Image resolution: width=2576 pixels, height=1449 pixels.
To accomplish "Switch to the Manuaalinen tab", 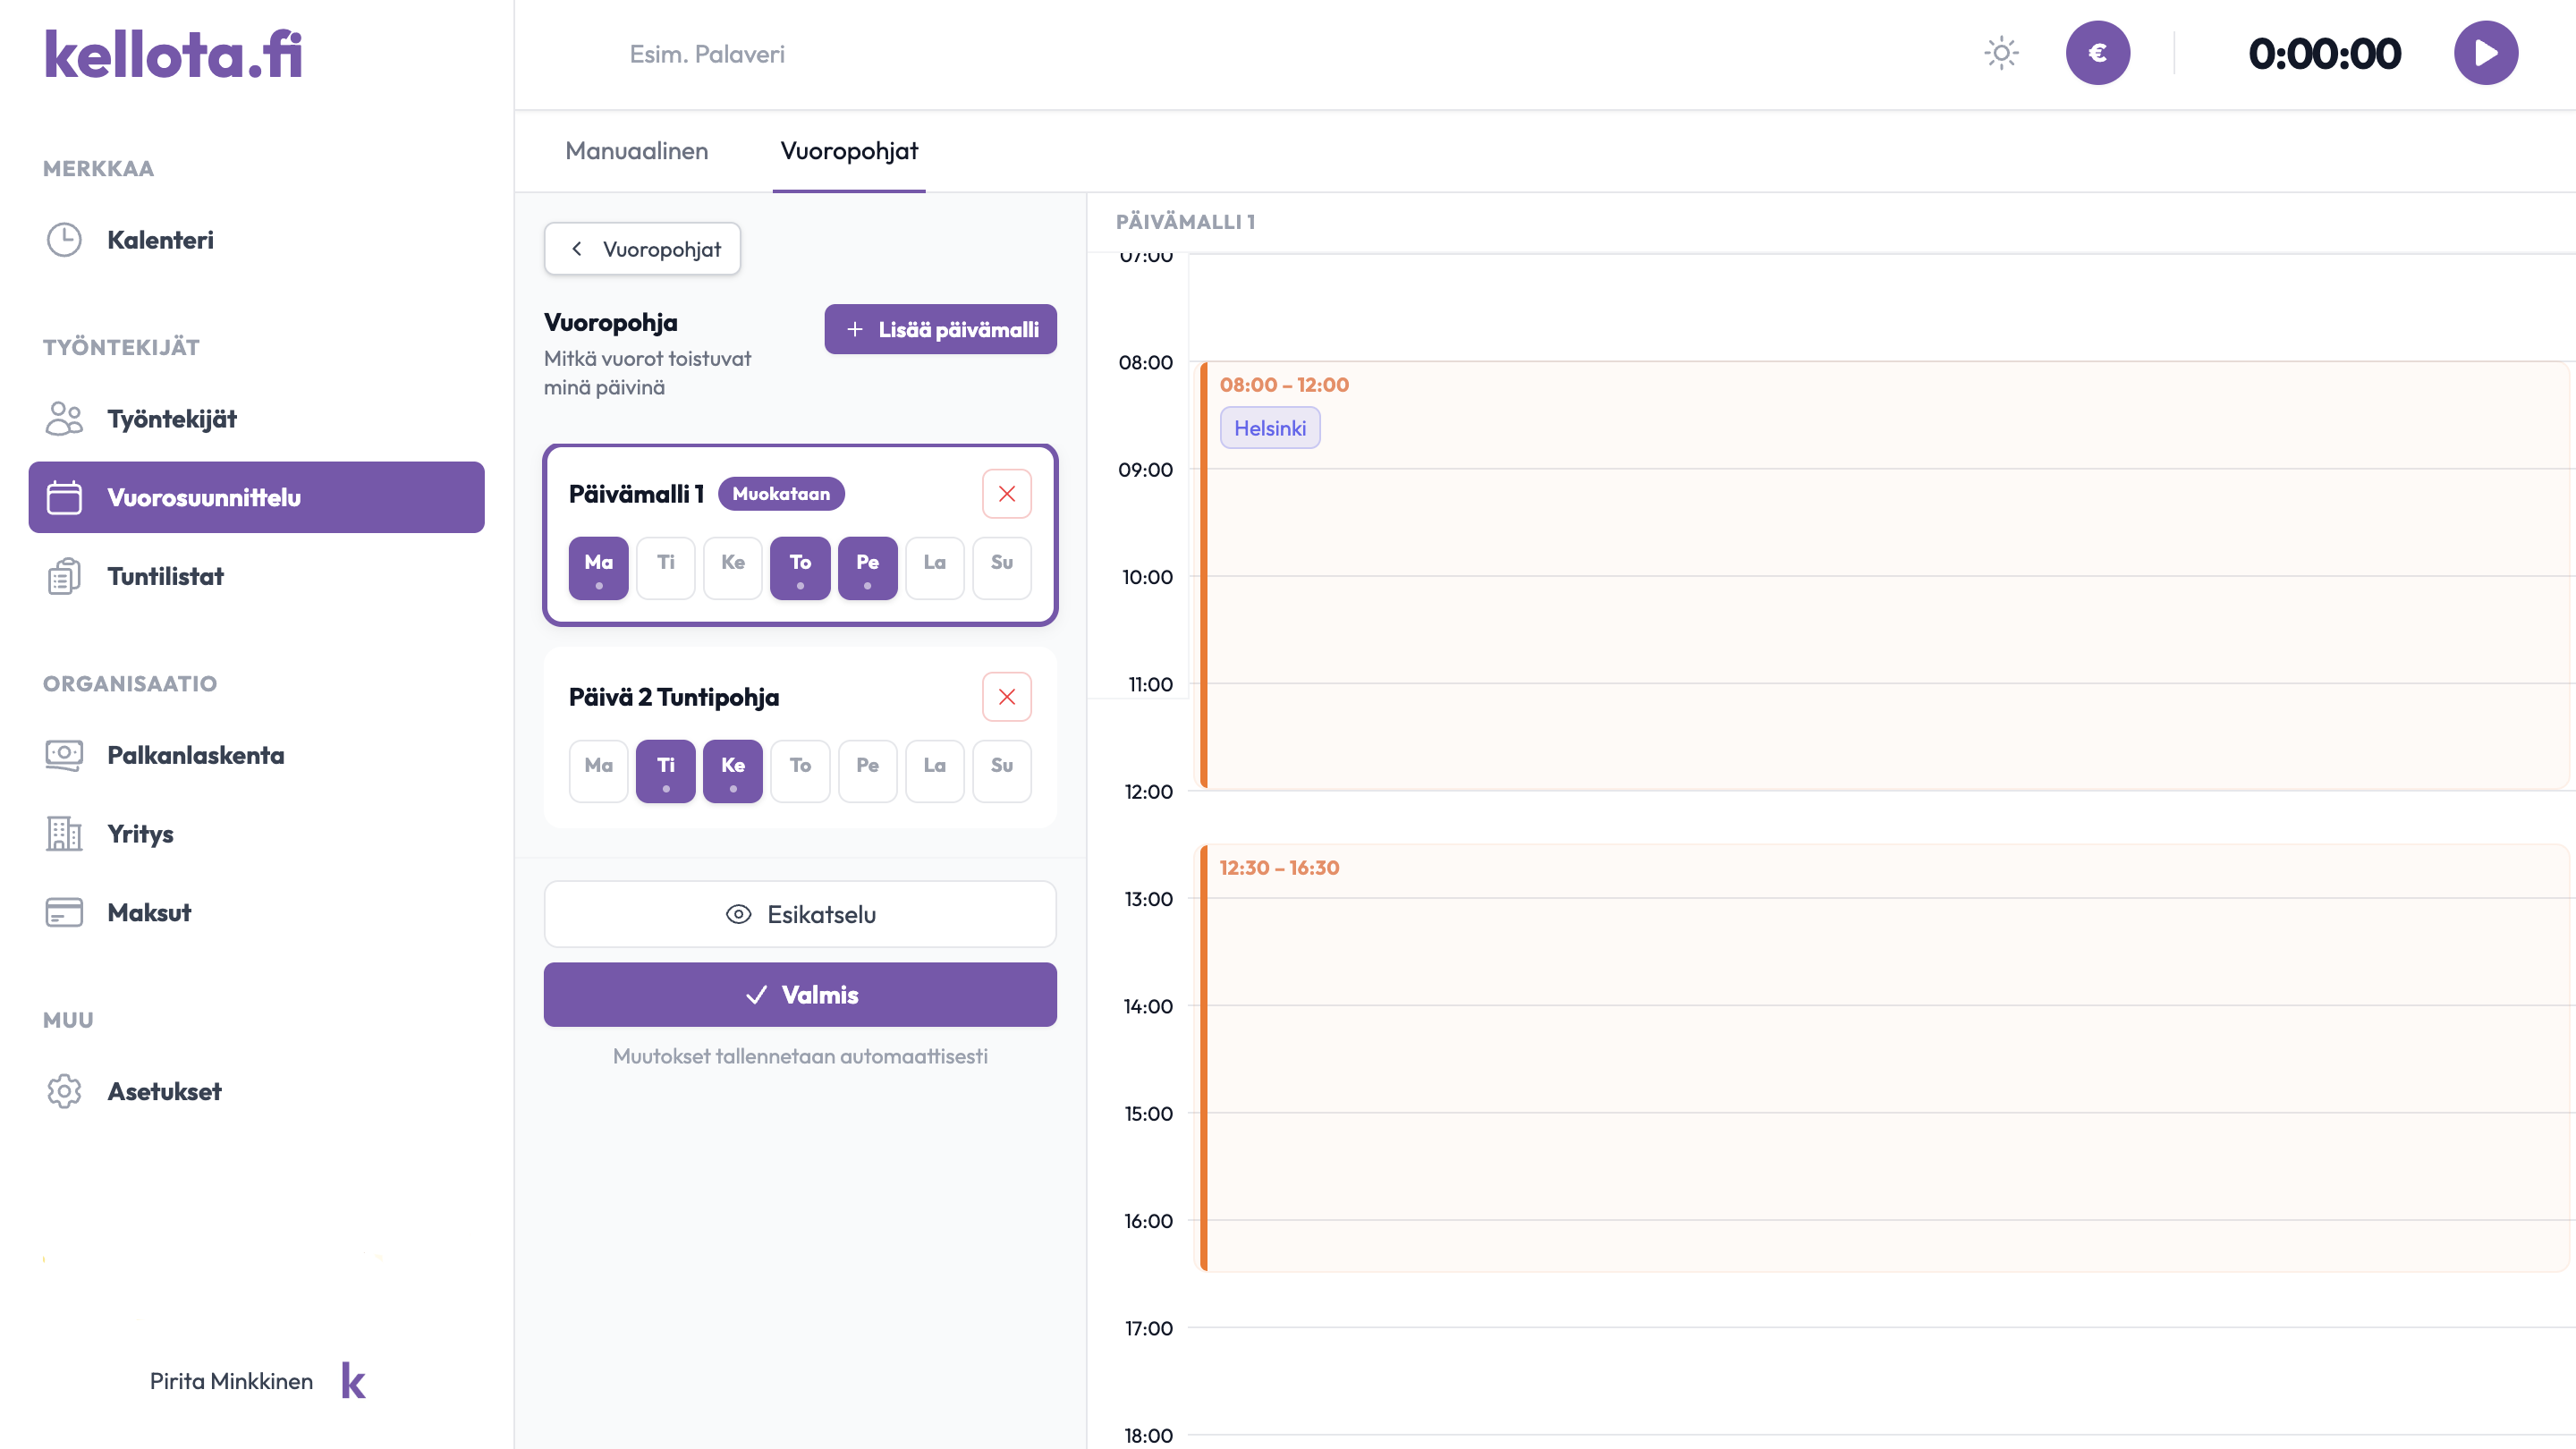I will [636, 151].
